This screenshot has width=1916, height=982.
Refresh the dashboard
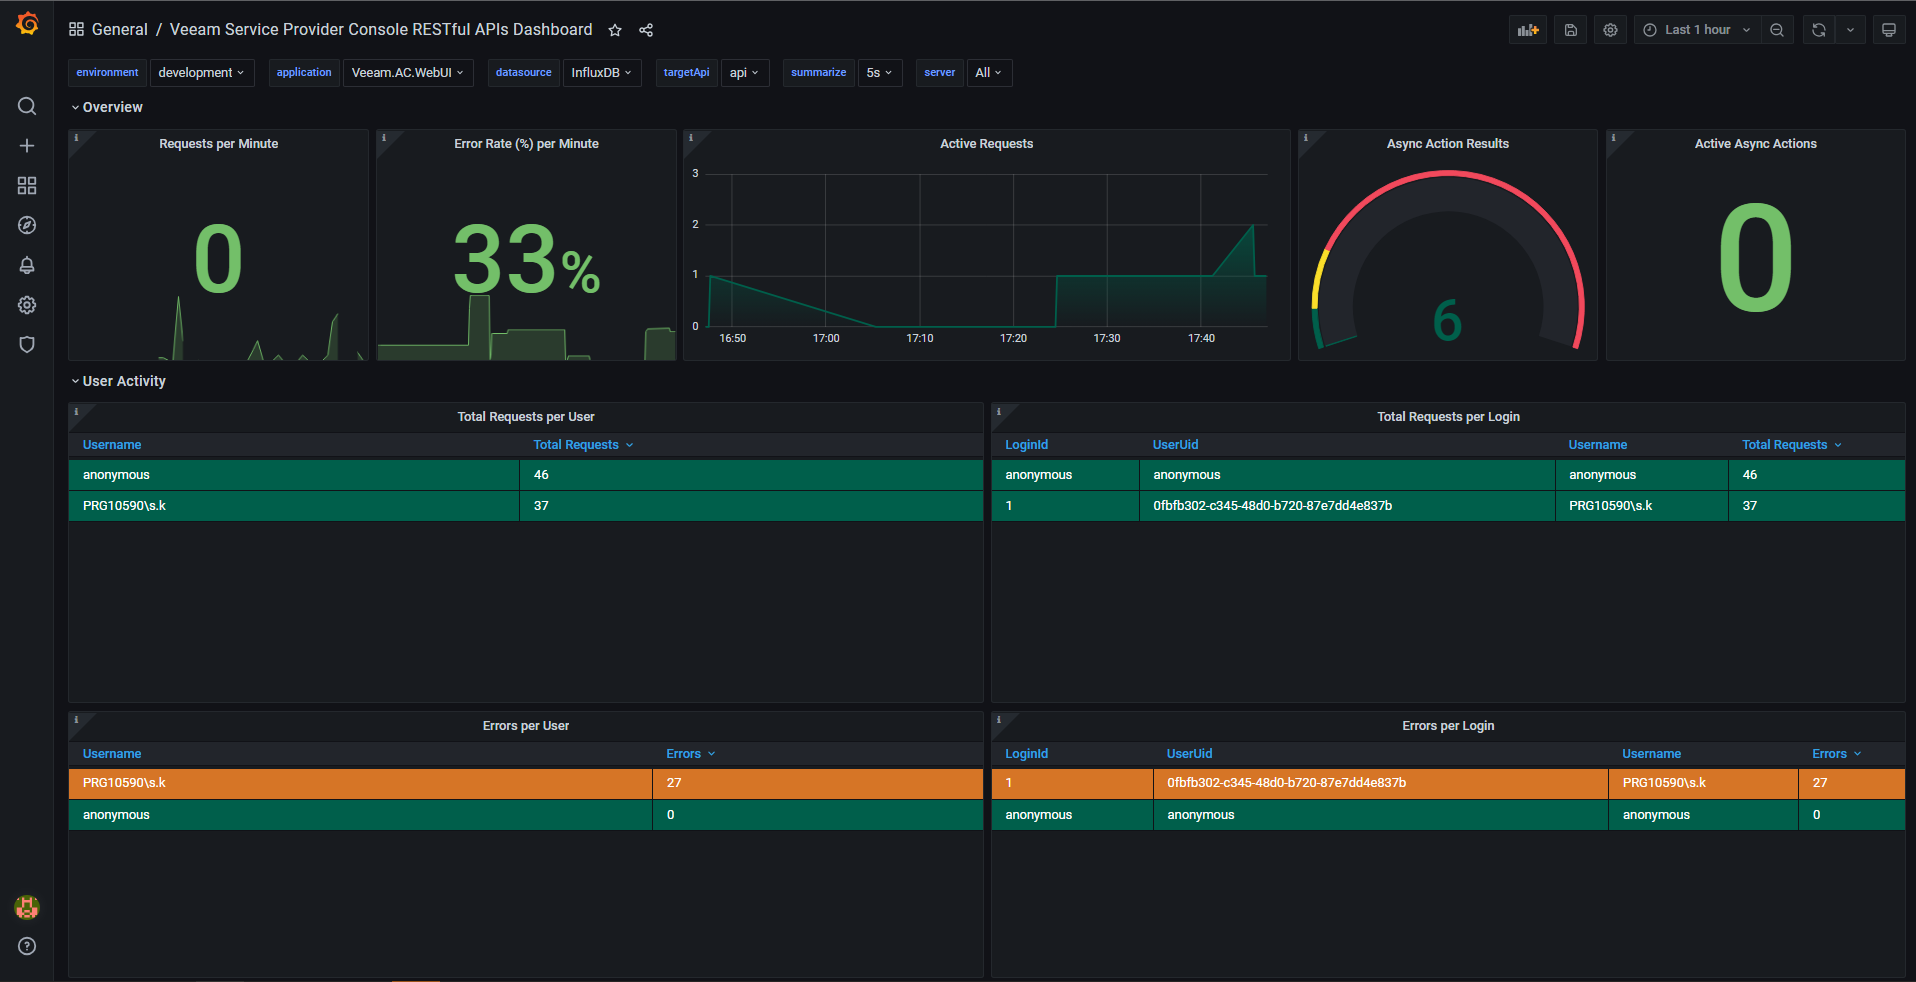[x=1817, y=29]
